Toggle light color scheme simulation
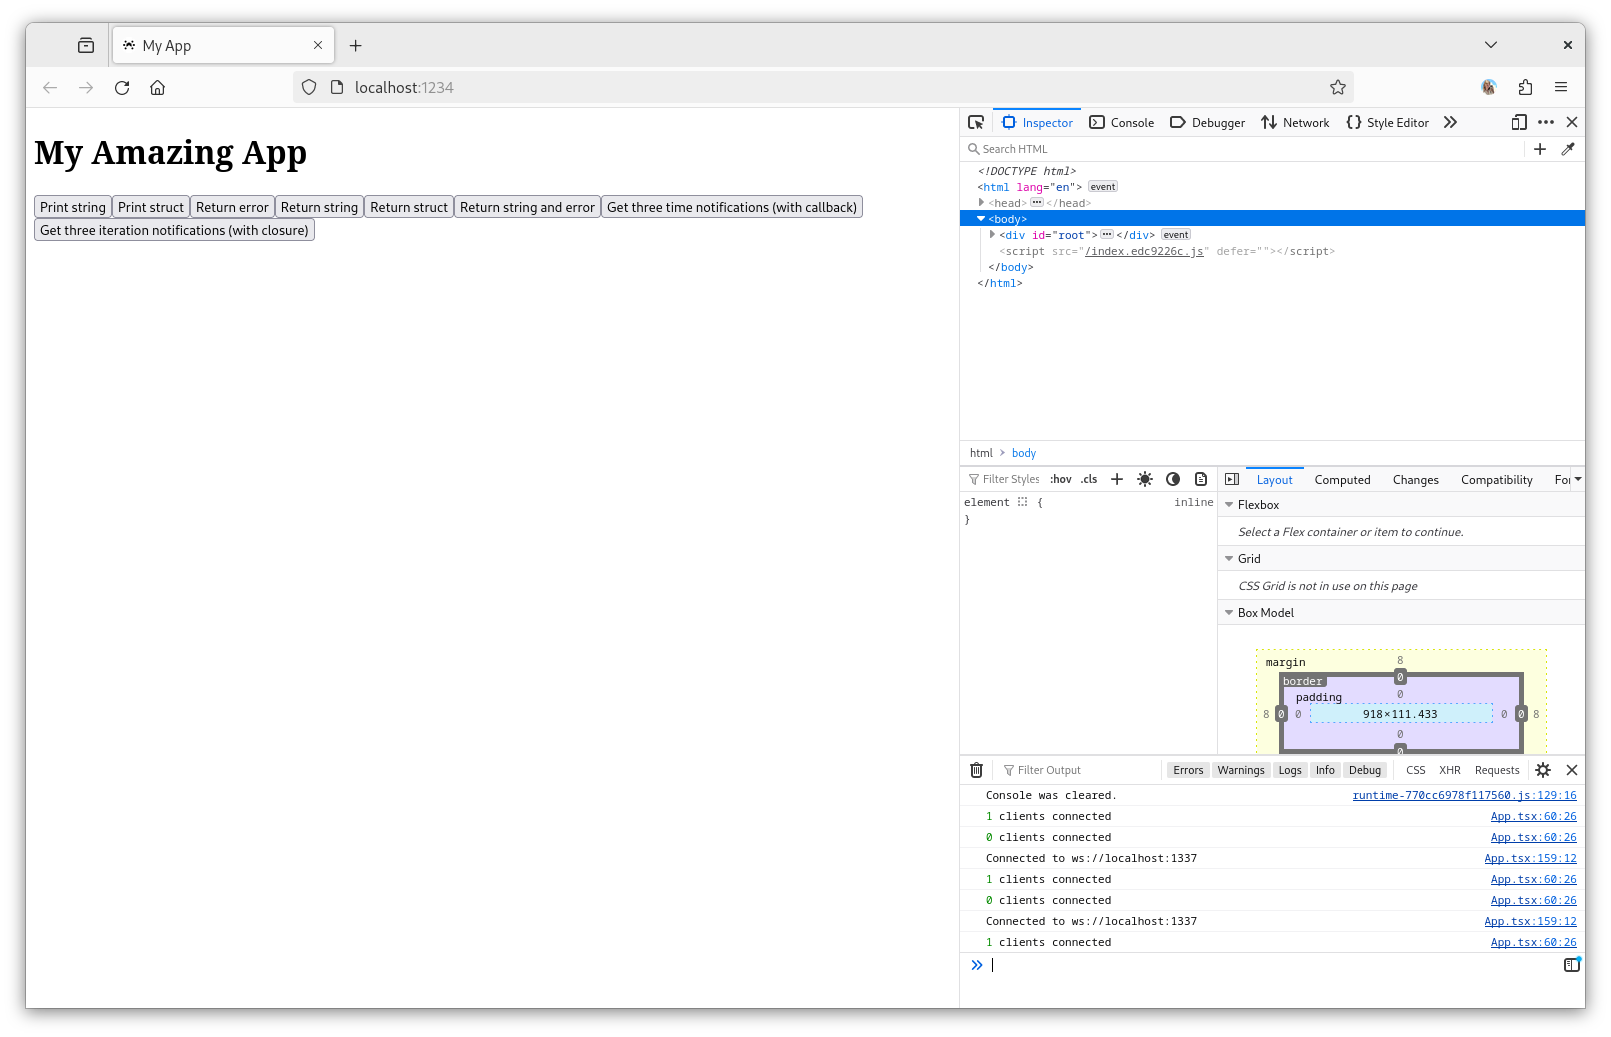The image size is (1611, 1037). 1145,479
